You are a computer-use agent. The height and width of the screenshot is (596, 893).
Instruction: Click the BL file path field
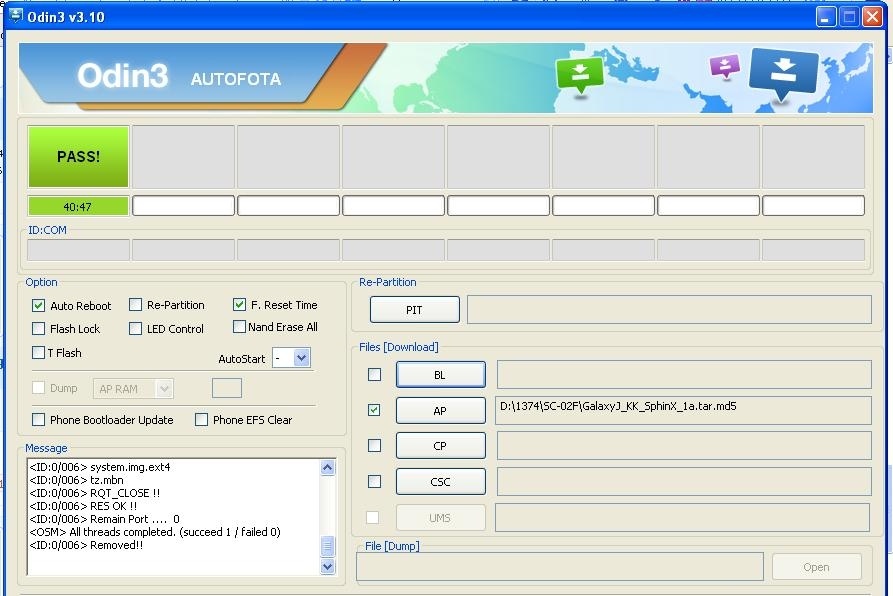[x=684, y=375]
